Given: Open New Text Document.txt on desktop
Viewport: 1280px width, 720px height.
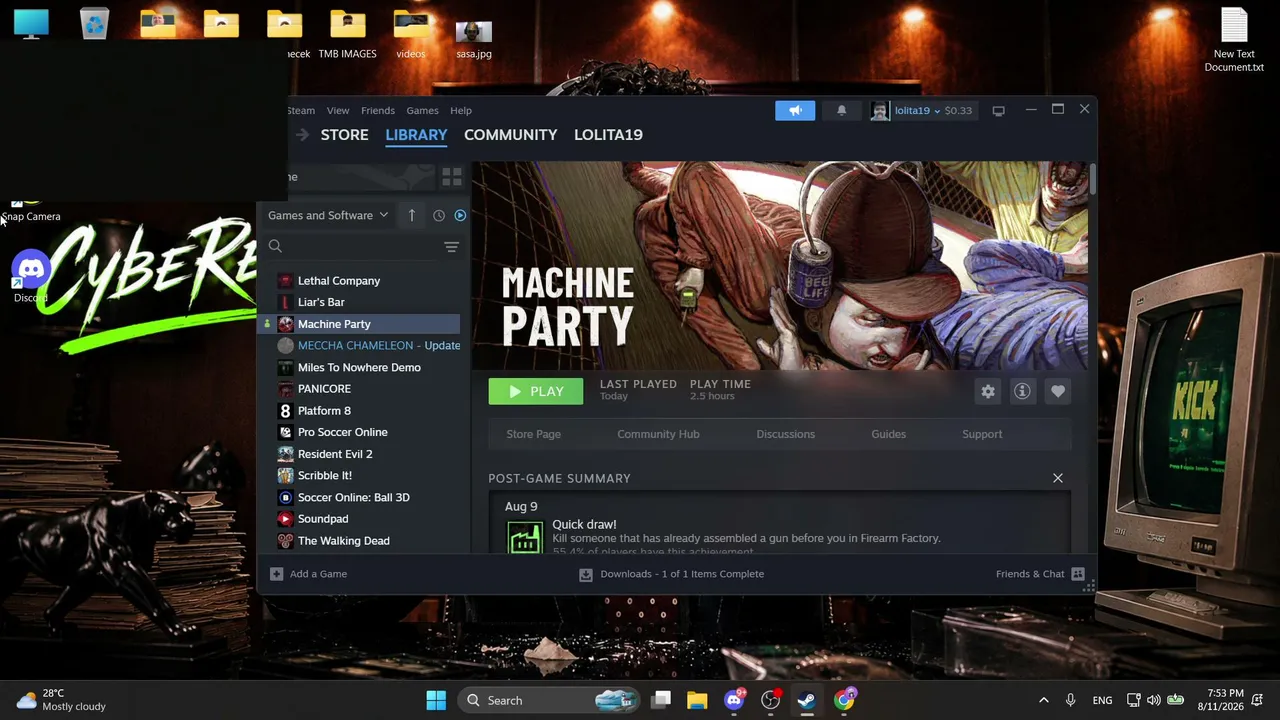Looking at the screenshot, I should pos(1234,41).
